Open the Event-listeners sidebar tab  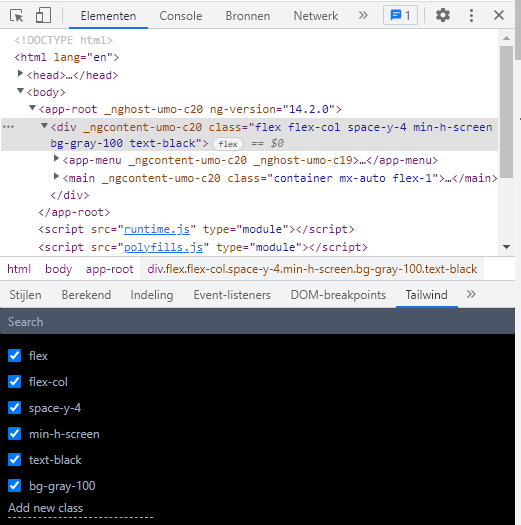pos(232,295)
